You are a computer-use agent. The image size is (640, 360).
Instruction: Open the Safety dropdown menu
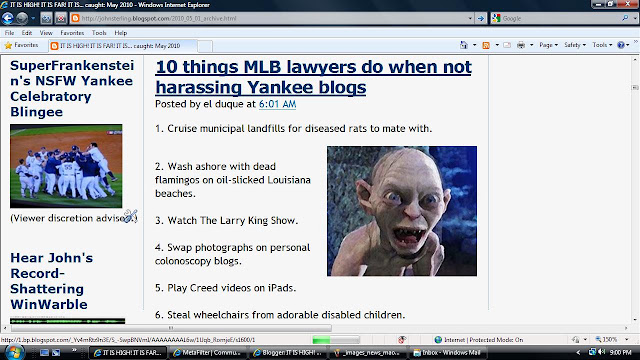pos(575,45)
